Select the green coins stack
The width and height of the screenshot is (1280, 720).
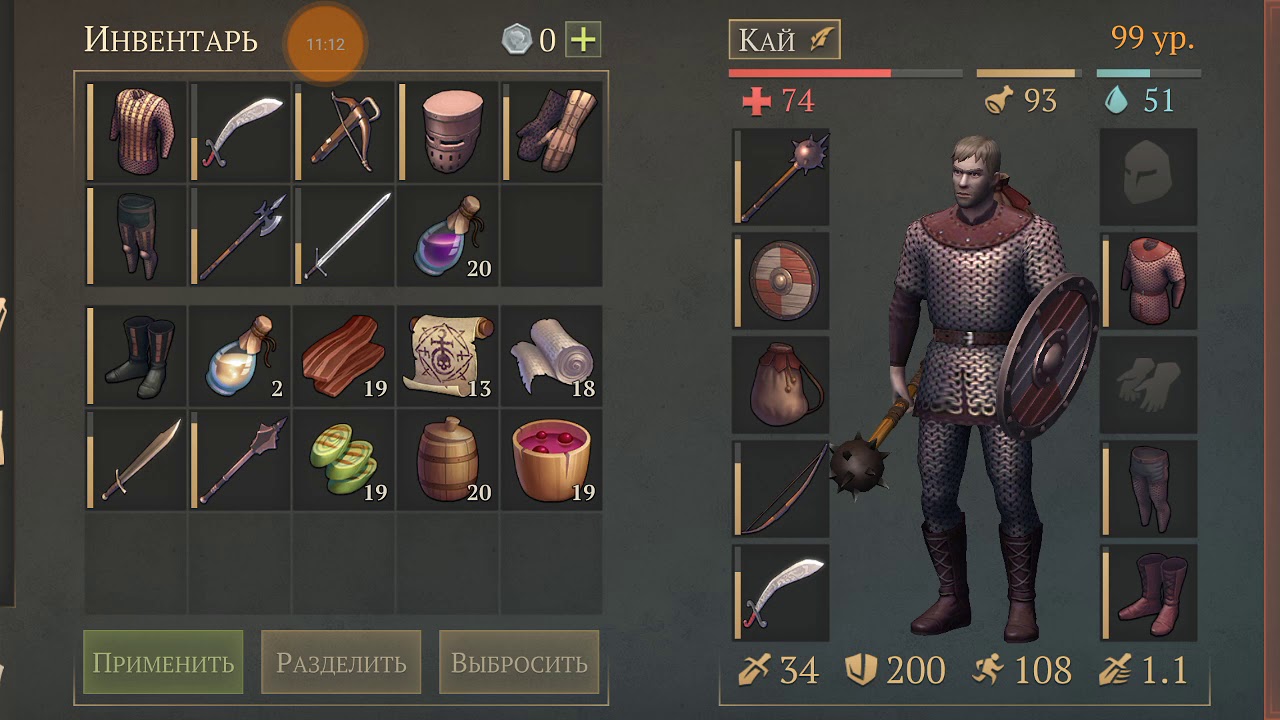pyautogui.click(x=344, y=459)
